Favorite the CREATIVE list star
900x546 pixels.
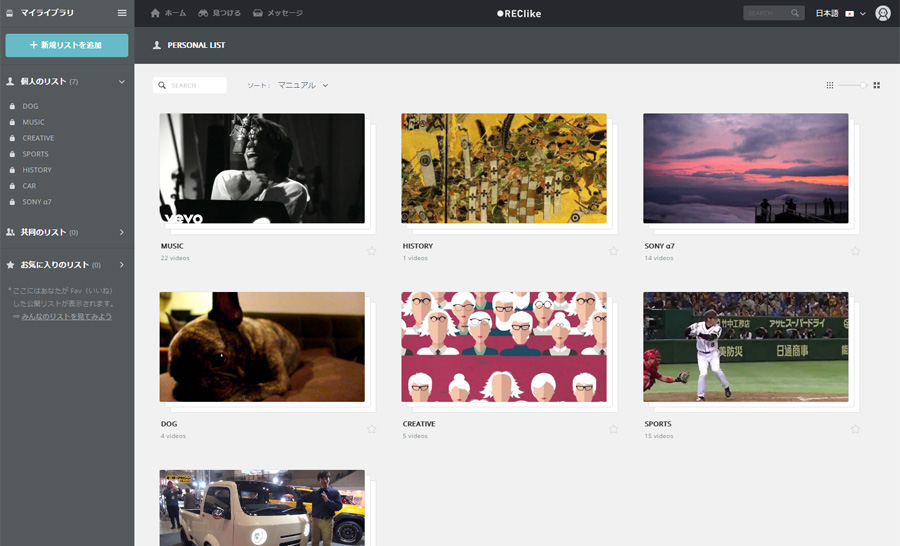click(x=614, y=429)
